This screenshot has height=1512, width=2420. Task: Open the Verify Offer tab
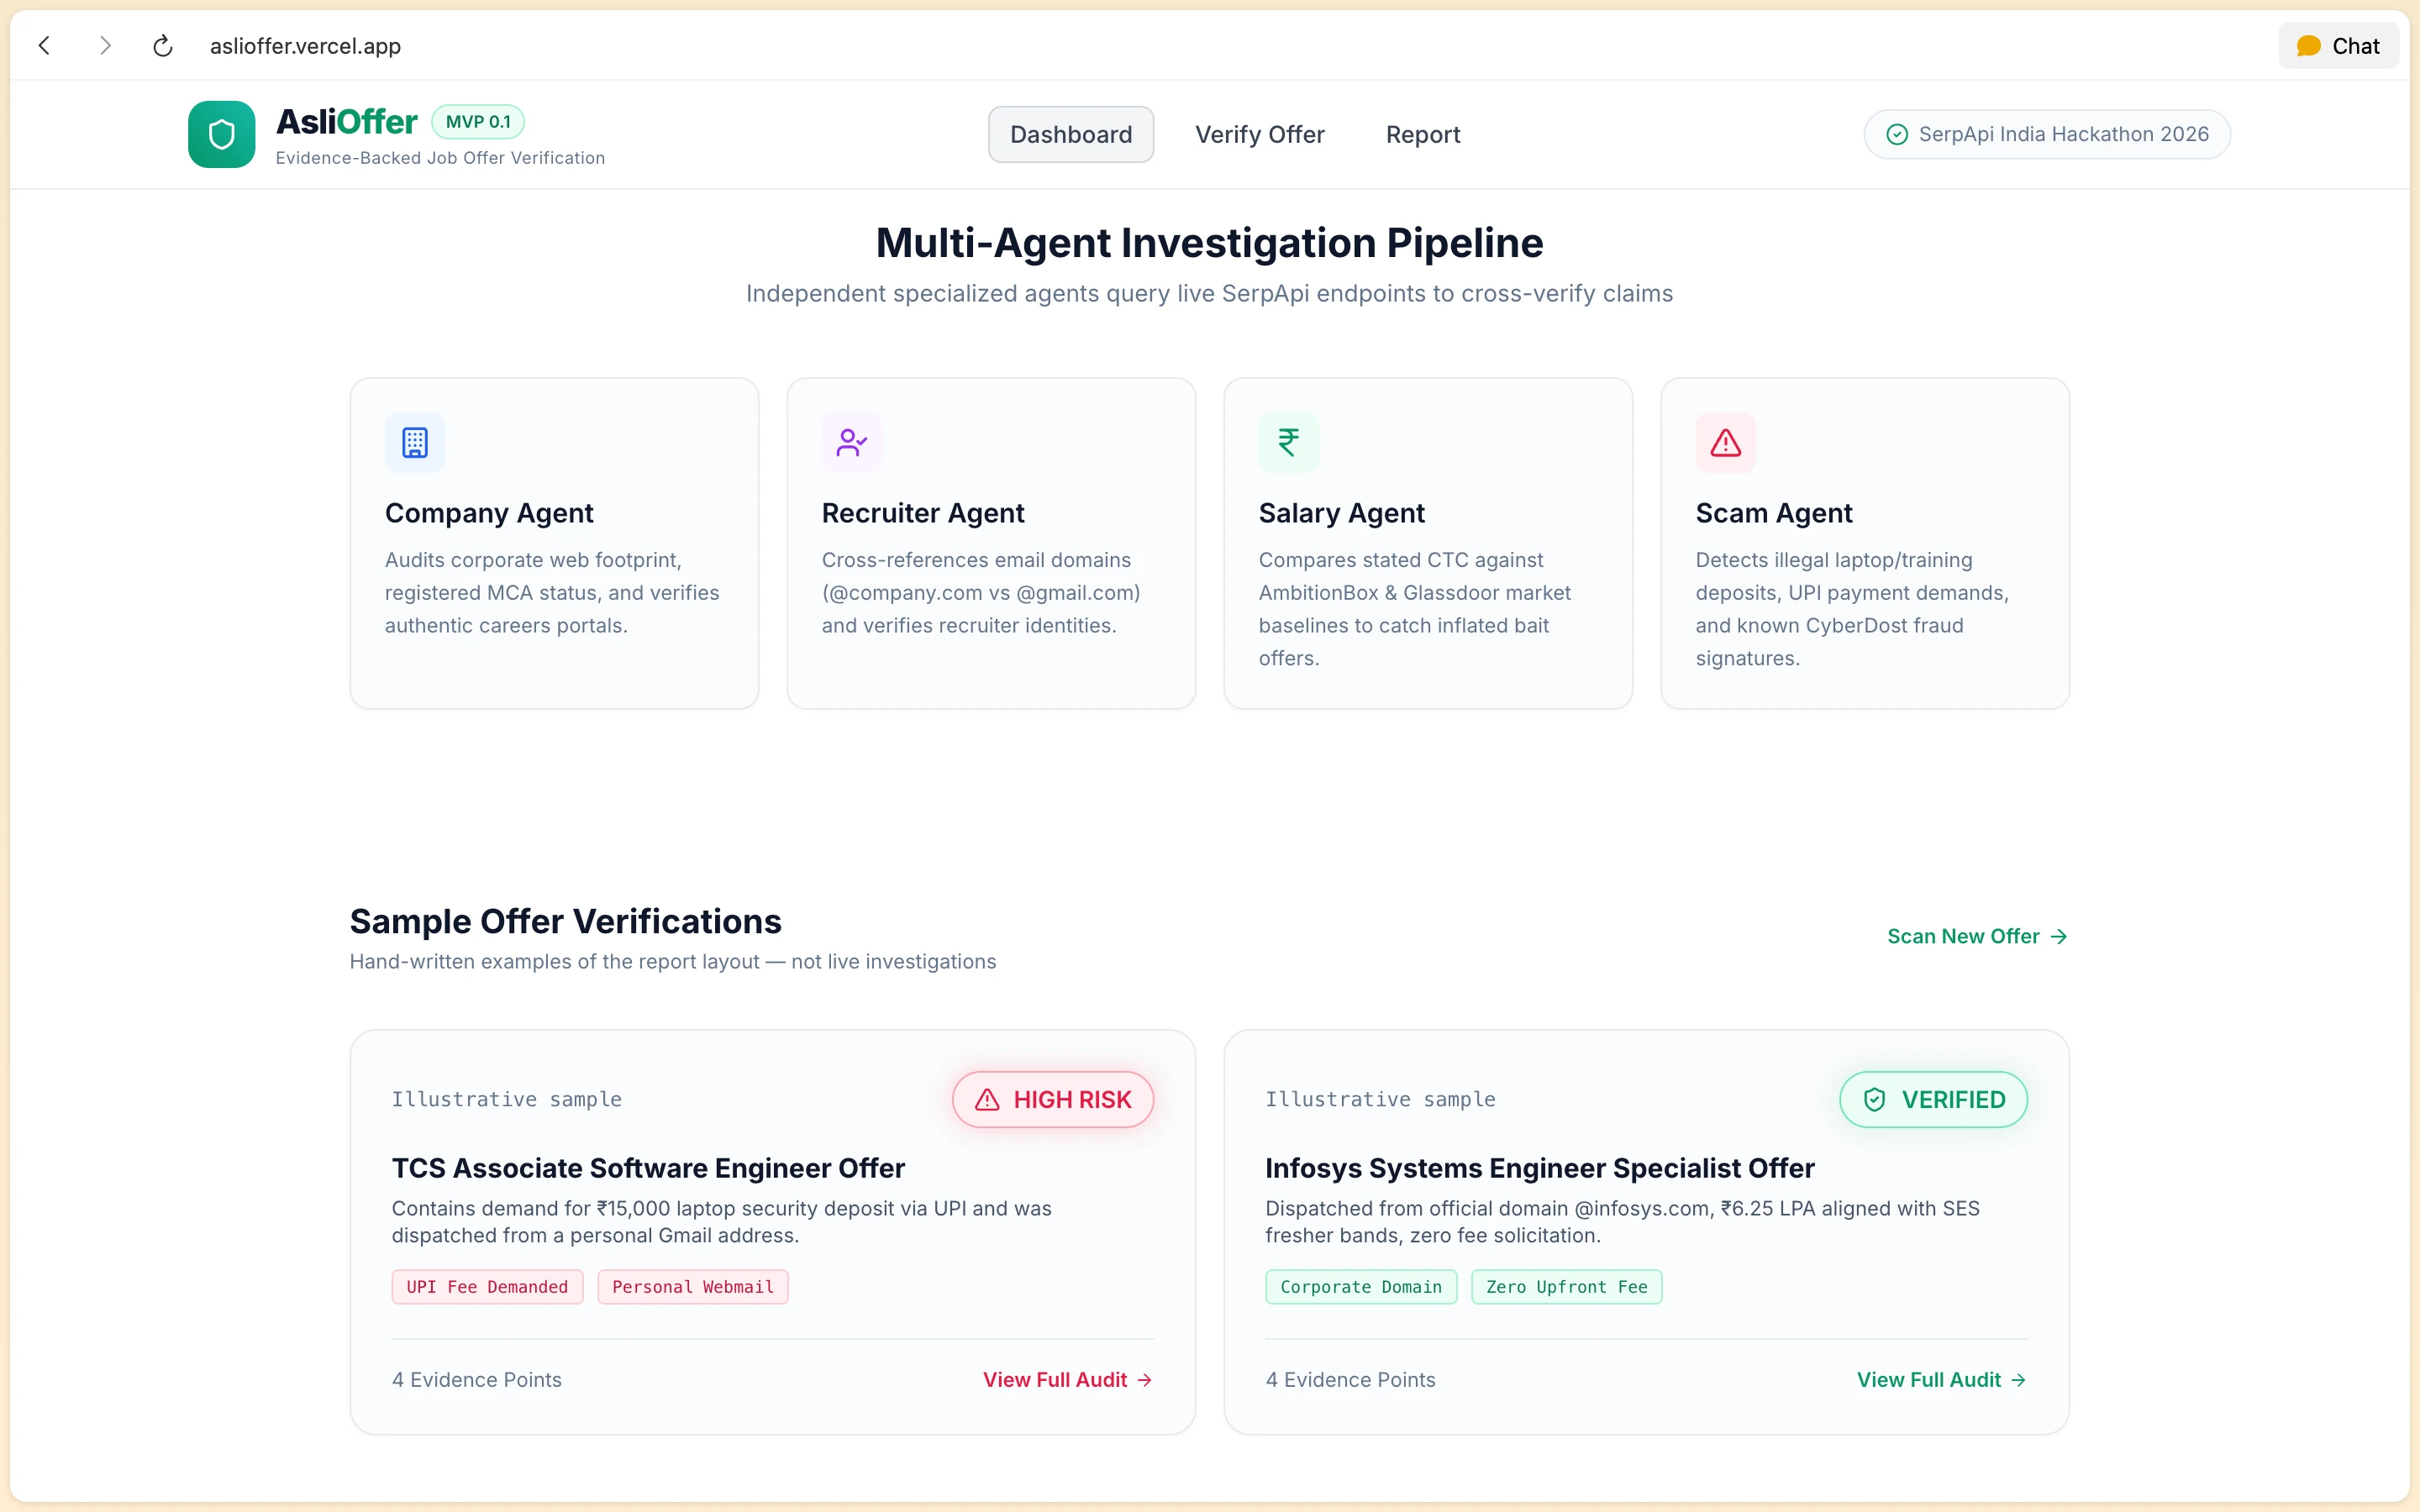[x=1260, y=134]
